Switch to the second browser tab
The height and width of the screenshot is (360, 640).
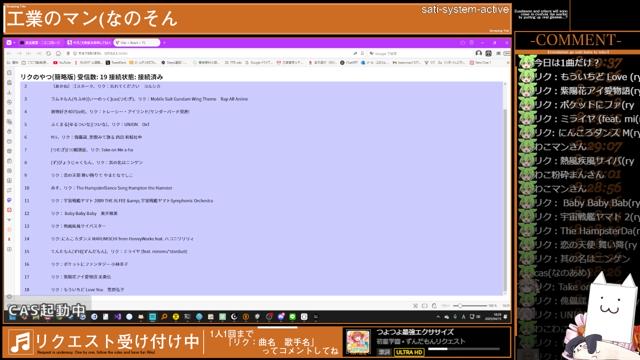coord(89,42)
